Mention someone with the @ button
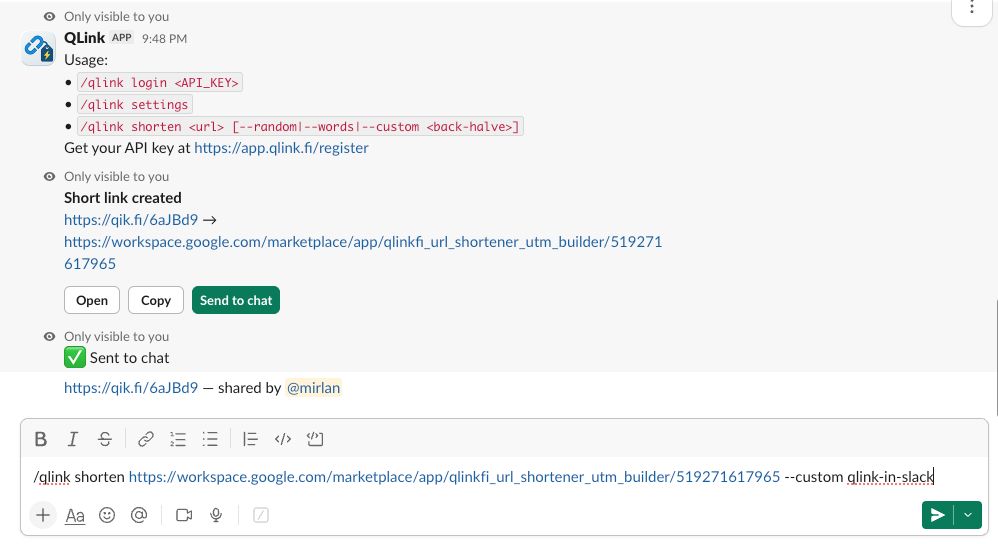The width and height of the screenshot is (998, 544). click(x=139, y=515)
